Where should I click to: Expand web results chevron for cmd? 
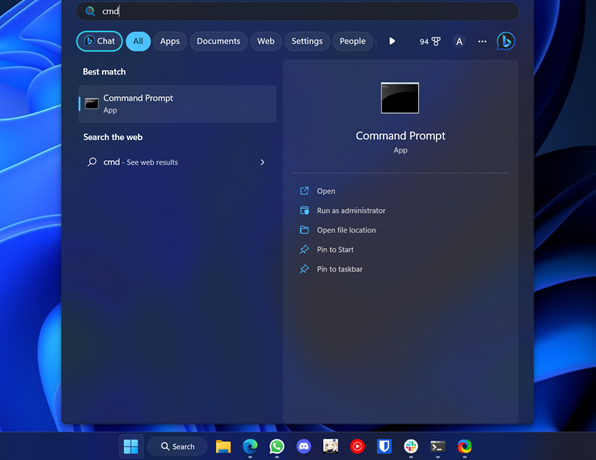point(262,162)
